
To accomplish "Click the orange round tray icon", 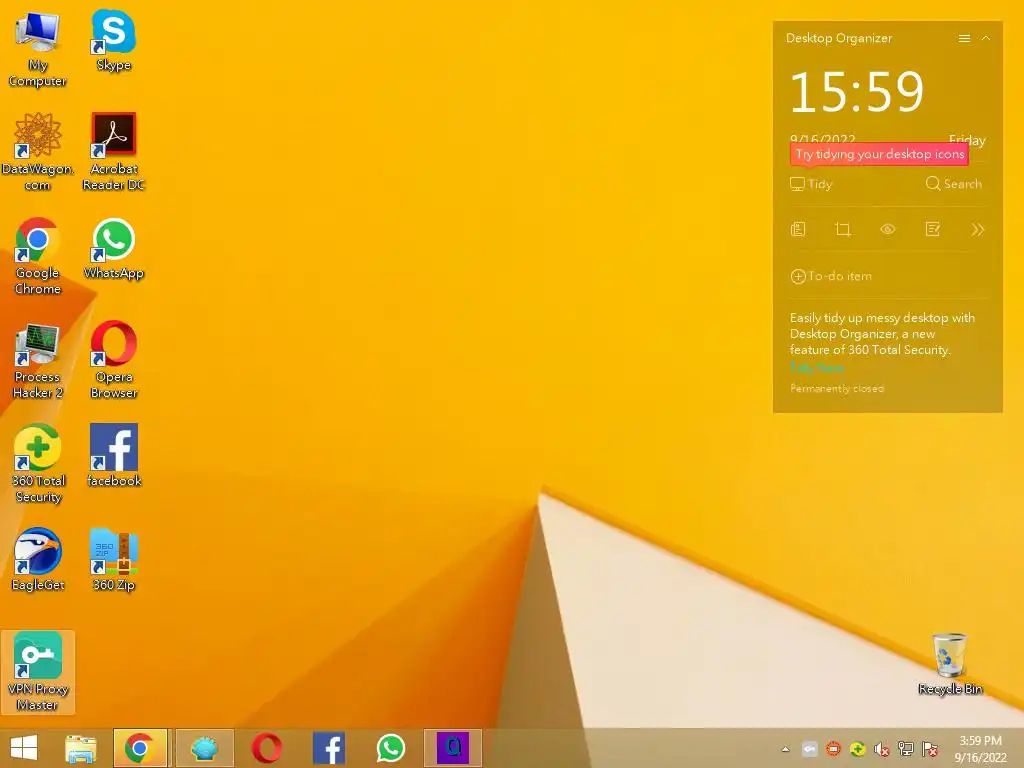I will coord(833,750).
